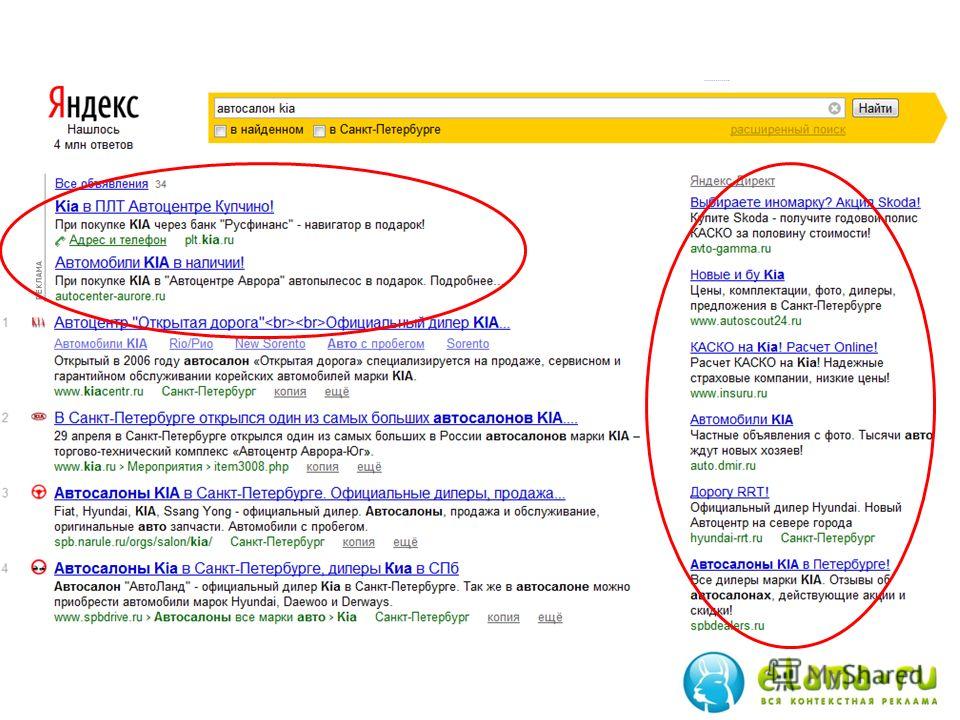Click ещё link of the spb.narule.ru result
The width and height of the screenshot is (960, 720).
(x=405, y=542)
